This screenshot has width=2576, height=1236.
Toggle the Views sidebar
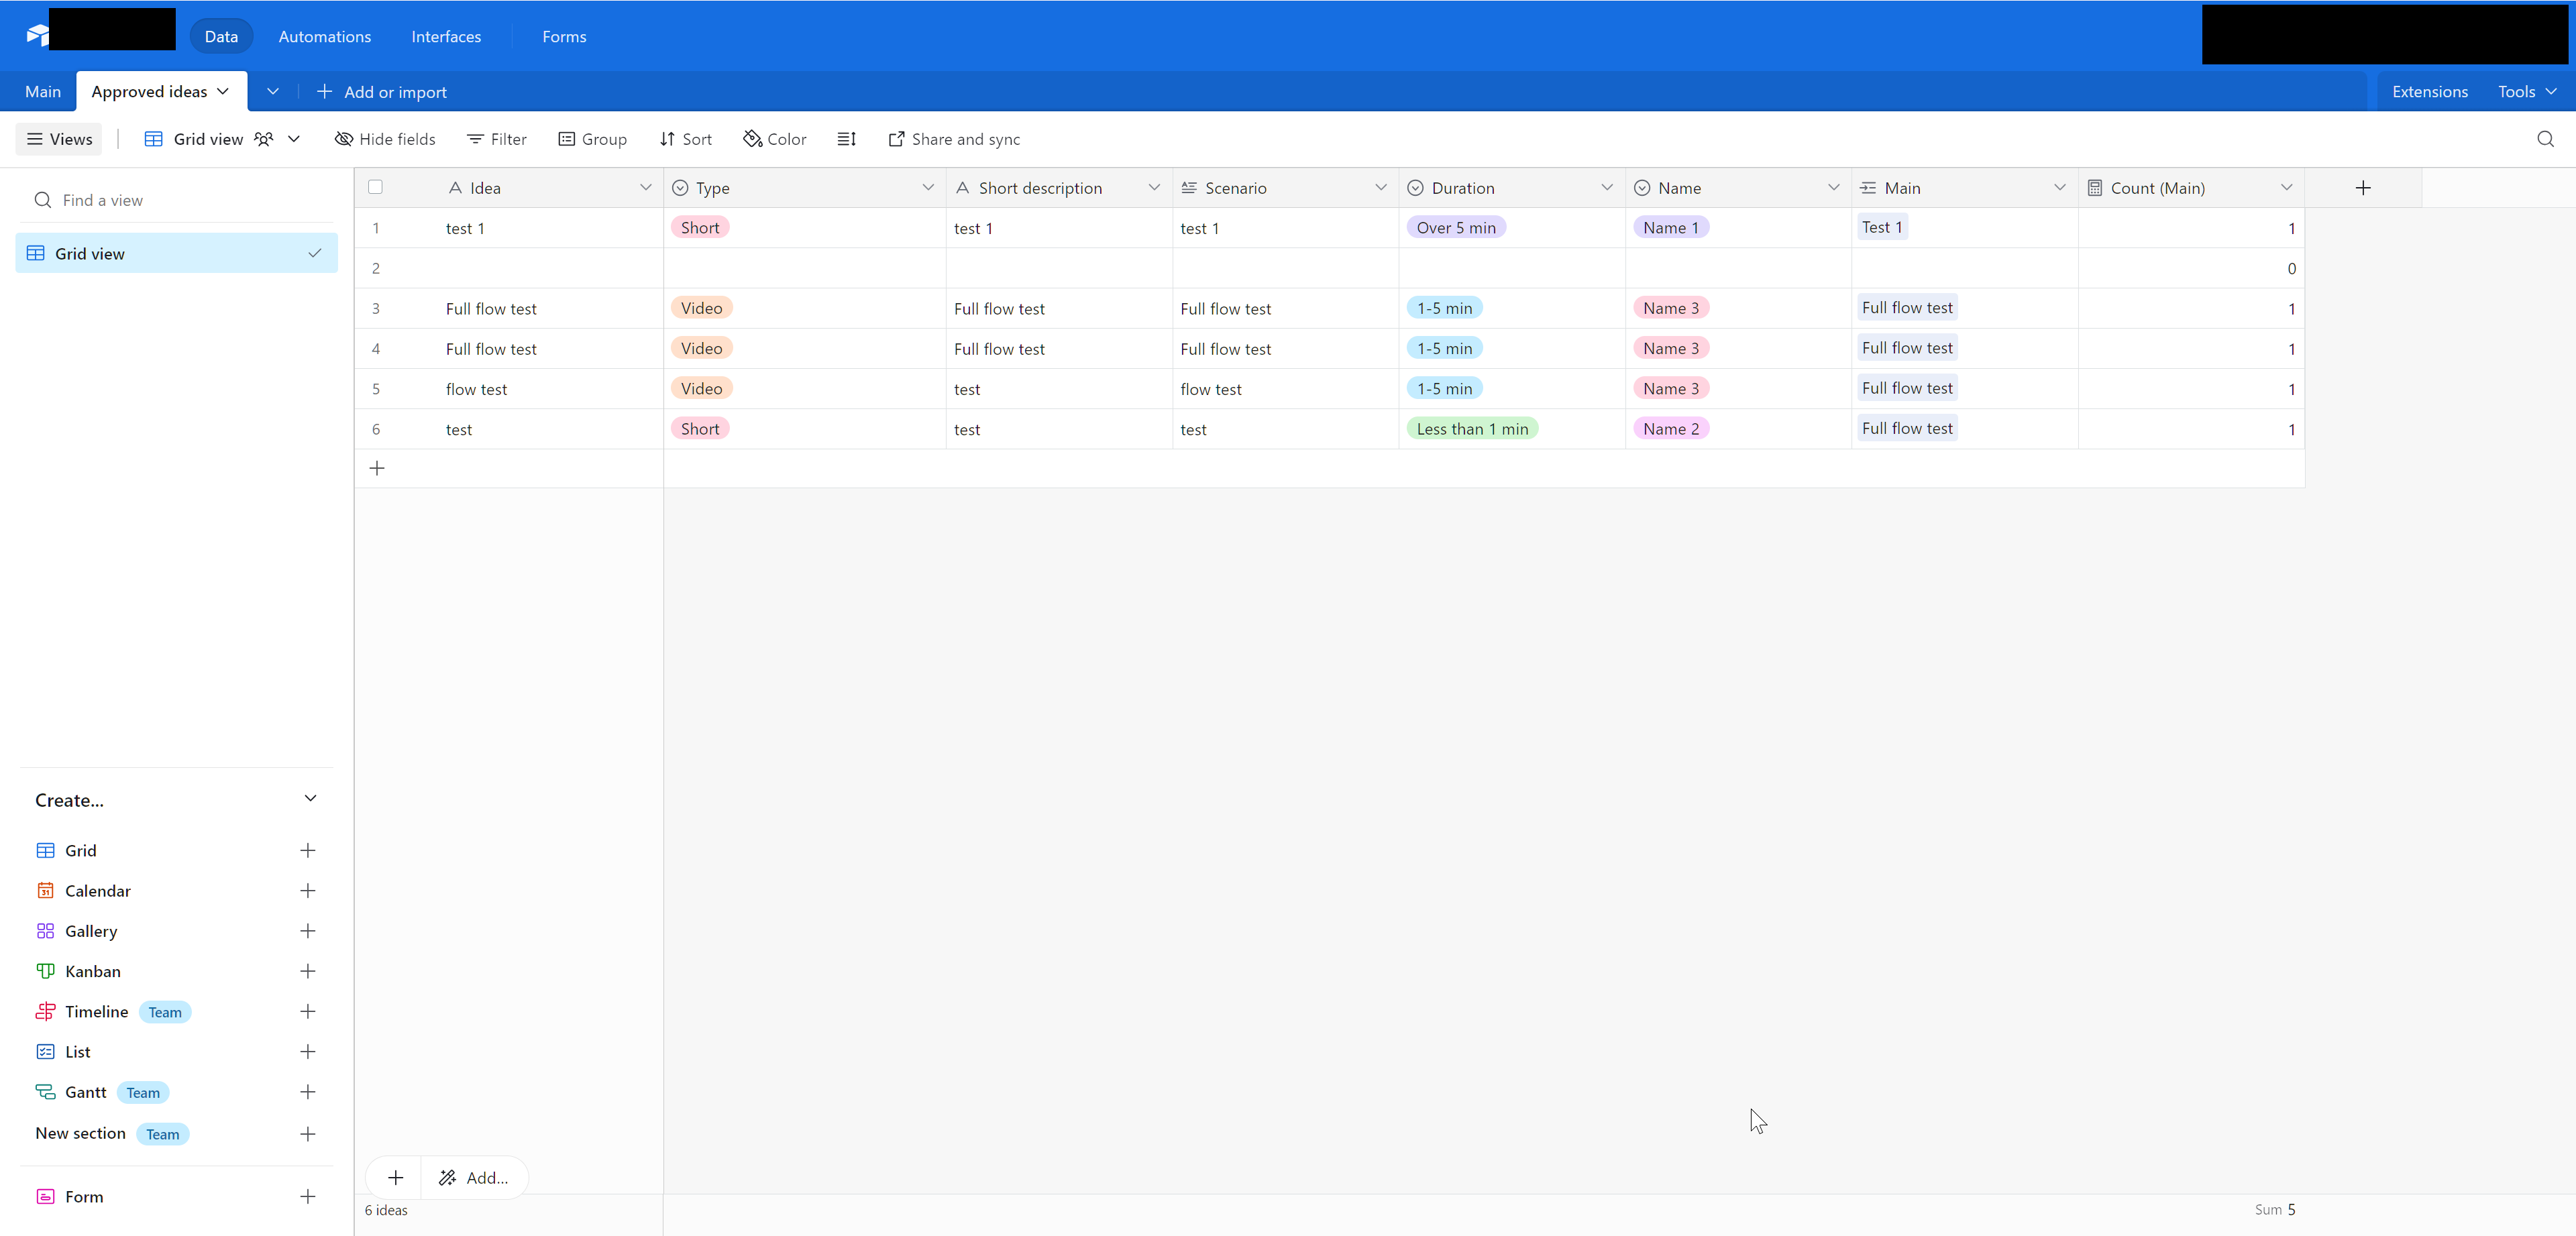point(59,139)
